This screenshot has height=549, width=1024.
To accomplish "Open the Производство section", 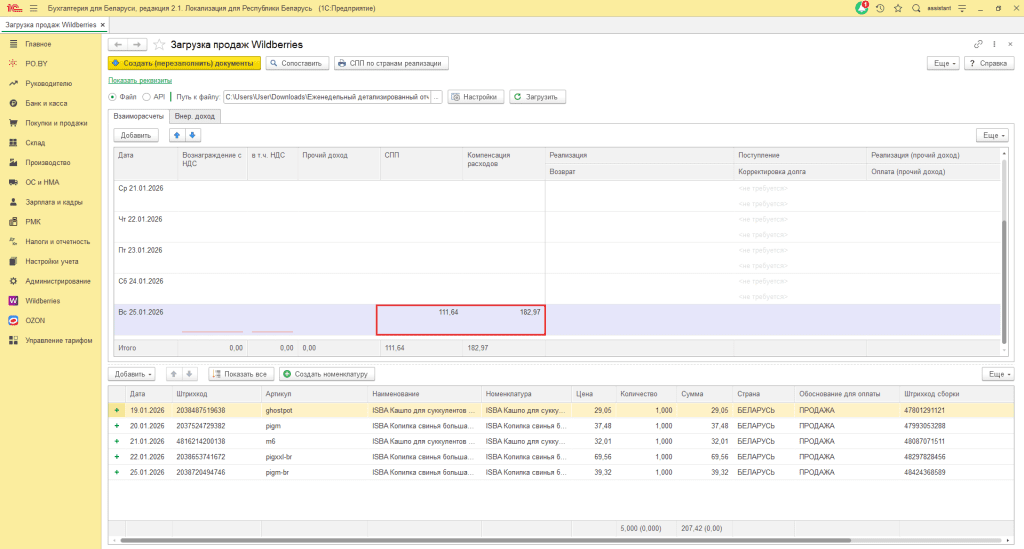I will [48, 163].
